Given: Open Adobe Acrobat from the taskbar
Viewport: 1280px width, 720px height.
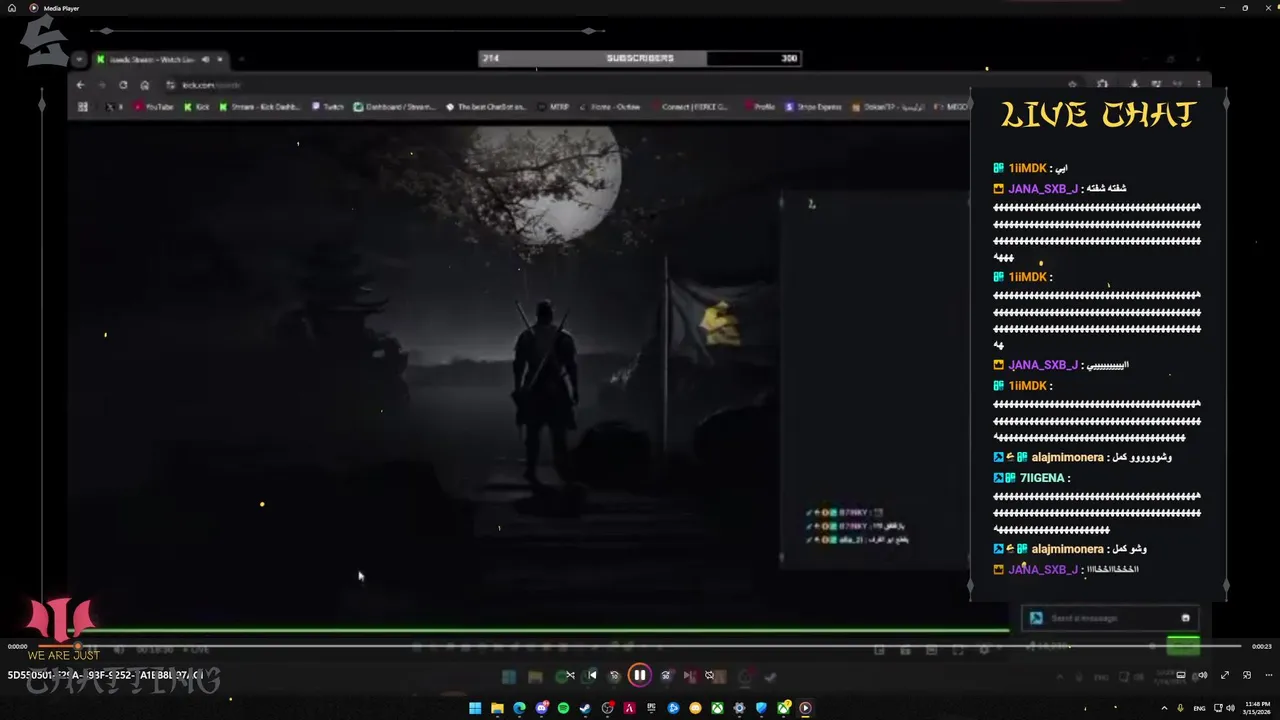Looking at the screenshot, I should pos(630,708).
